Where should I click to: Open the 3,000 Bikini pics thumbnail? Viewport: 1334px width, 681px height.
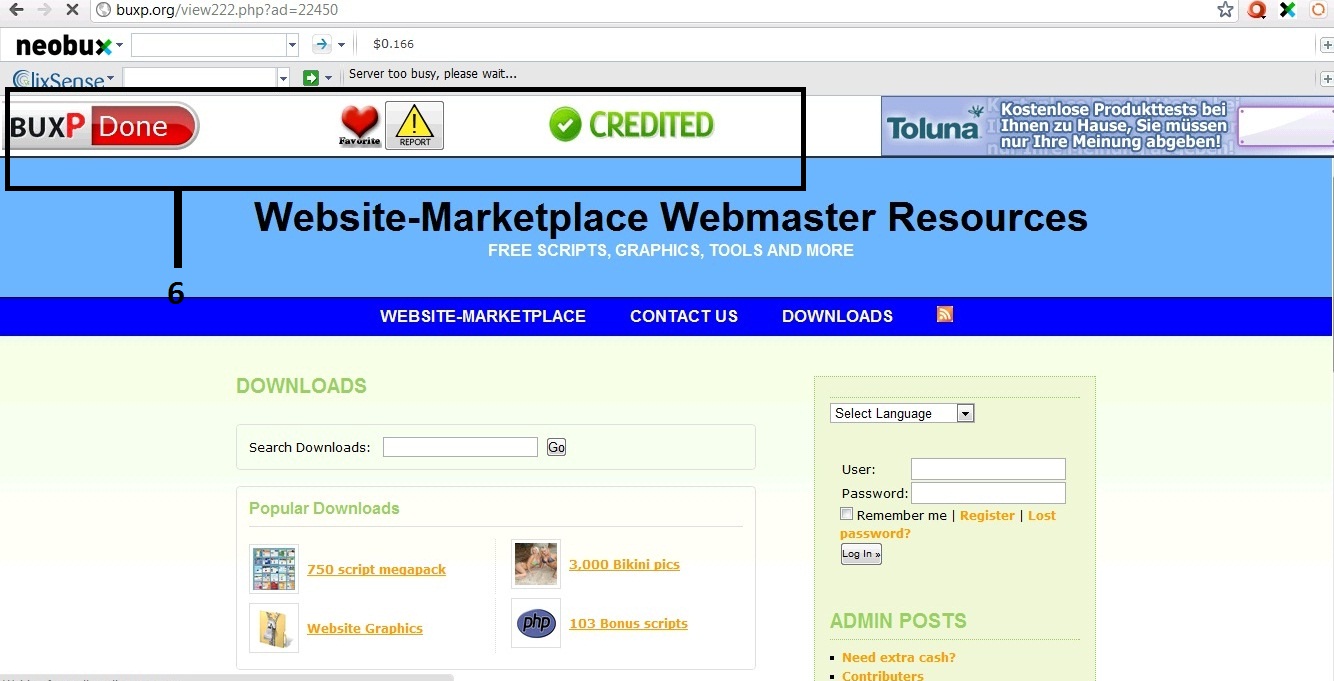pyautogui.click(x=536, y=564)
